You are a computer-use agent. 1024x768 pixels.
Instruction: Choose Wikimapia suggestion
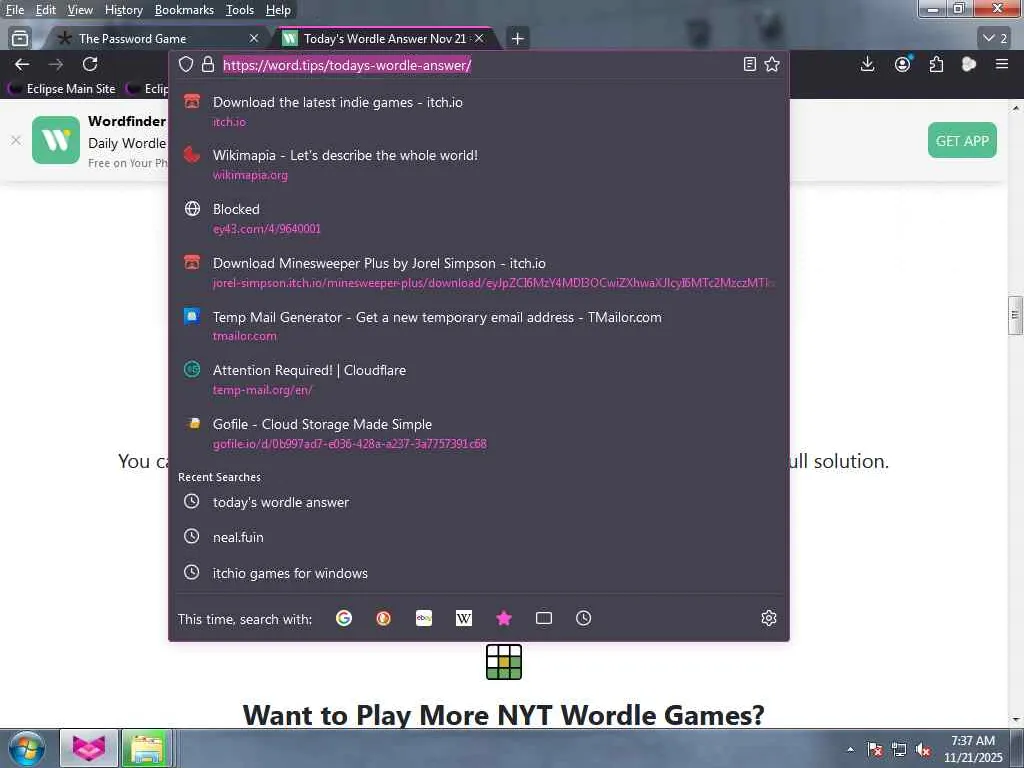point(479,165)
